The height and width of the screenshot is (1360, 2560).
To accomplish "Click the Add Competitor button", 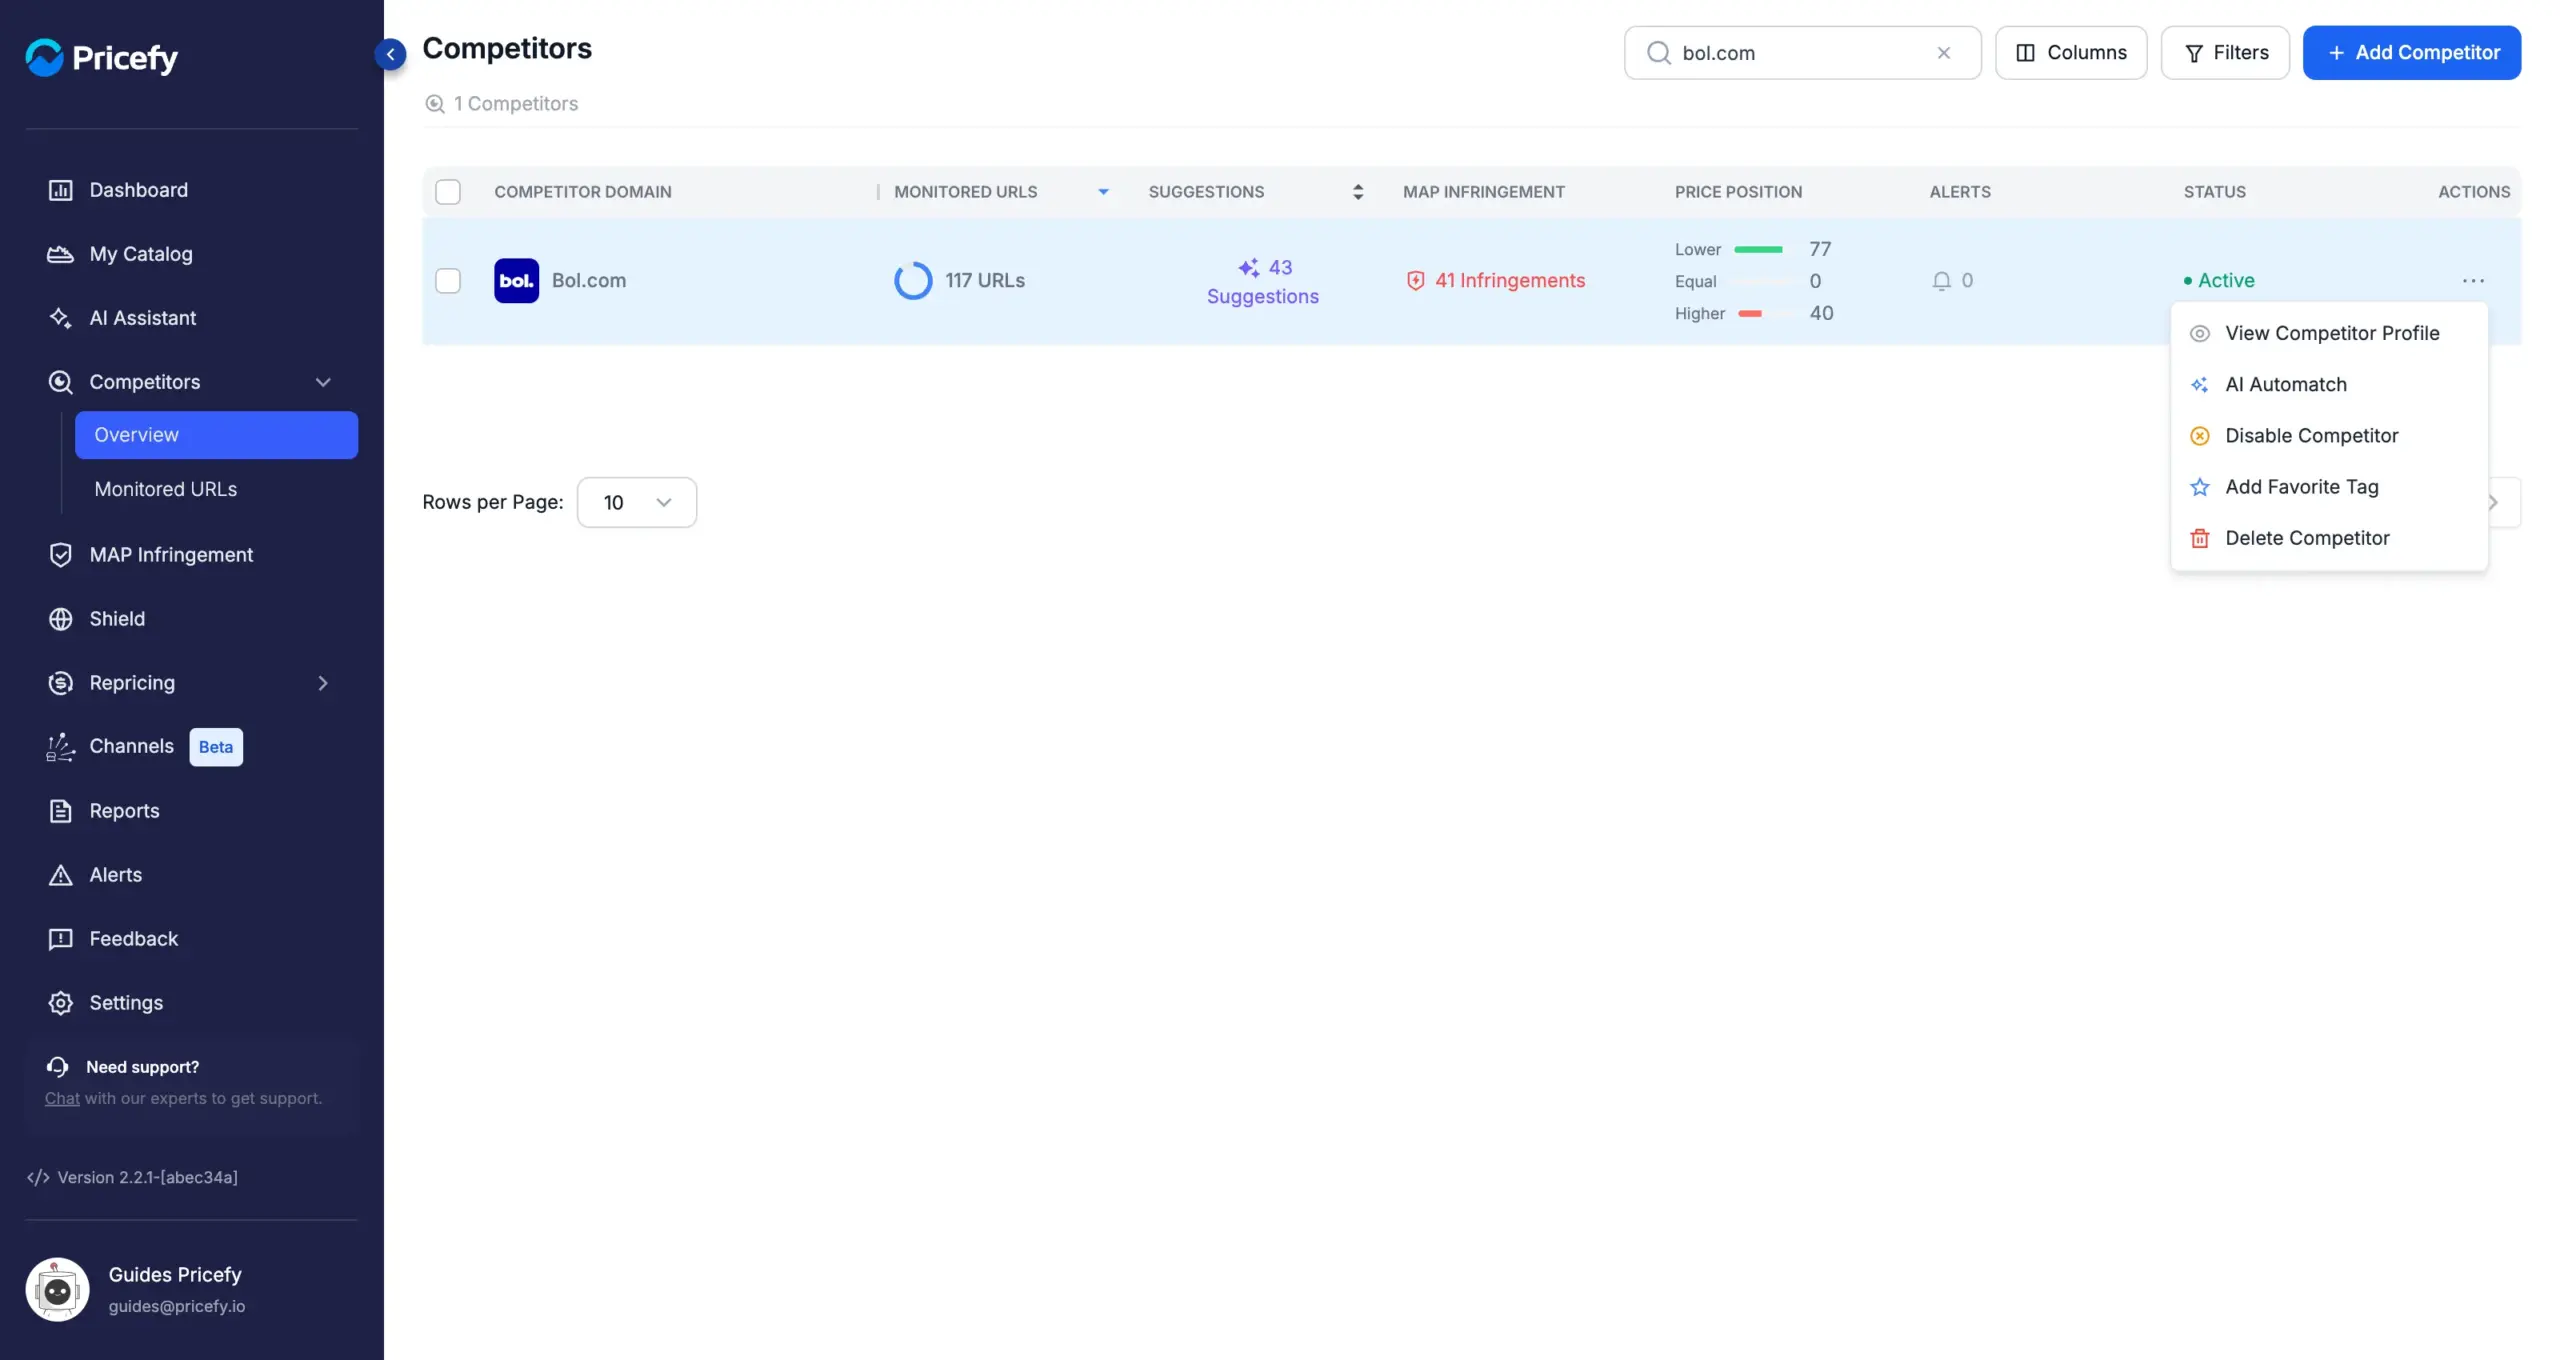I will [2412, 53].
